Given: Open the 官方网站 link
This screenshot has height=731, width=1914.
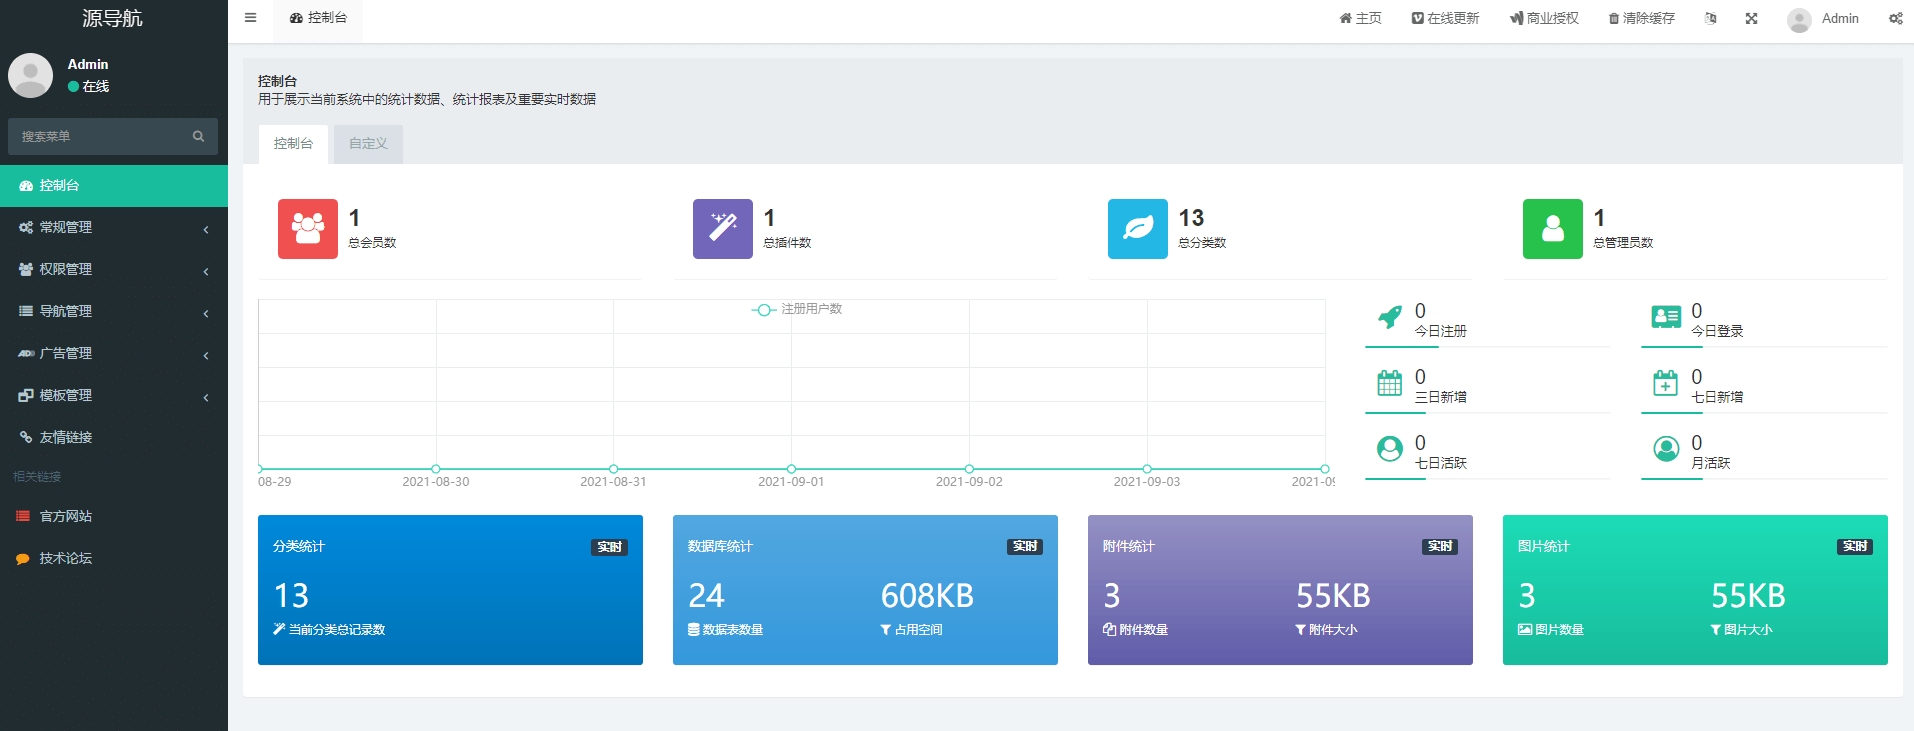Looking at the screenshot, I should pyautogui.click(x=66, y=517).
